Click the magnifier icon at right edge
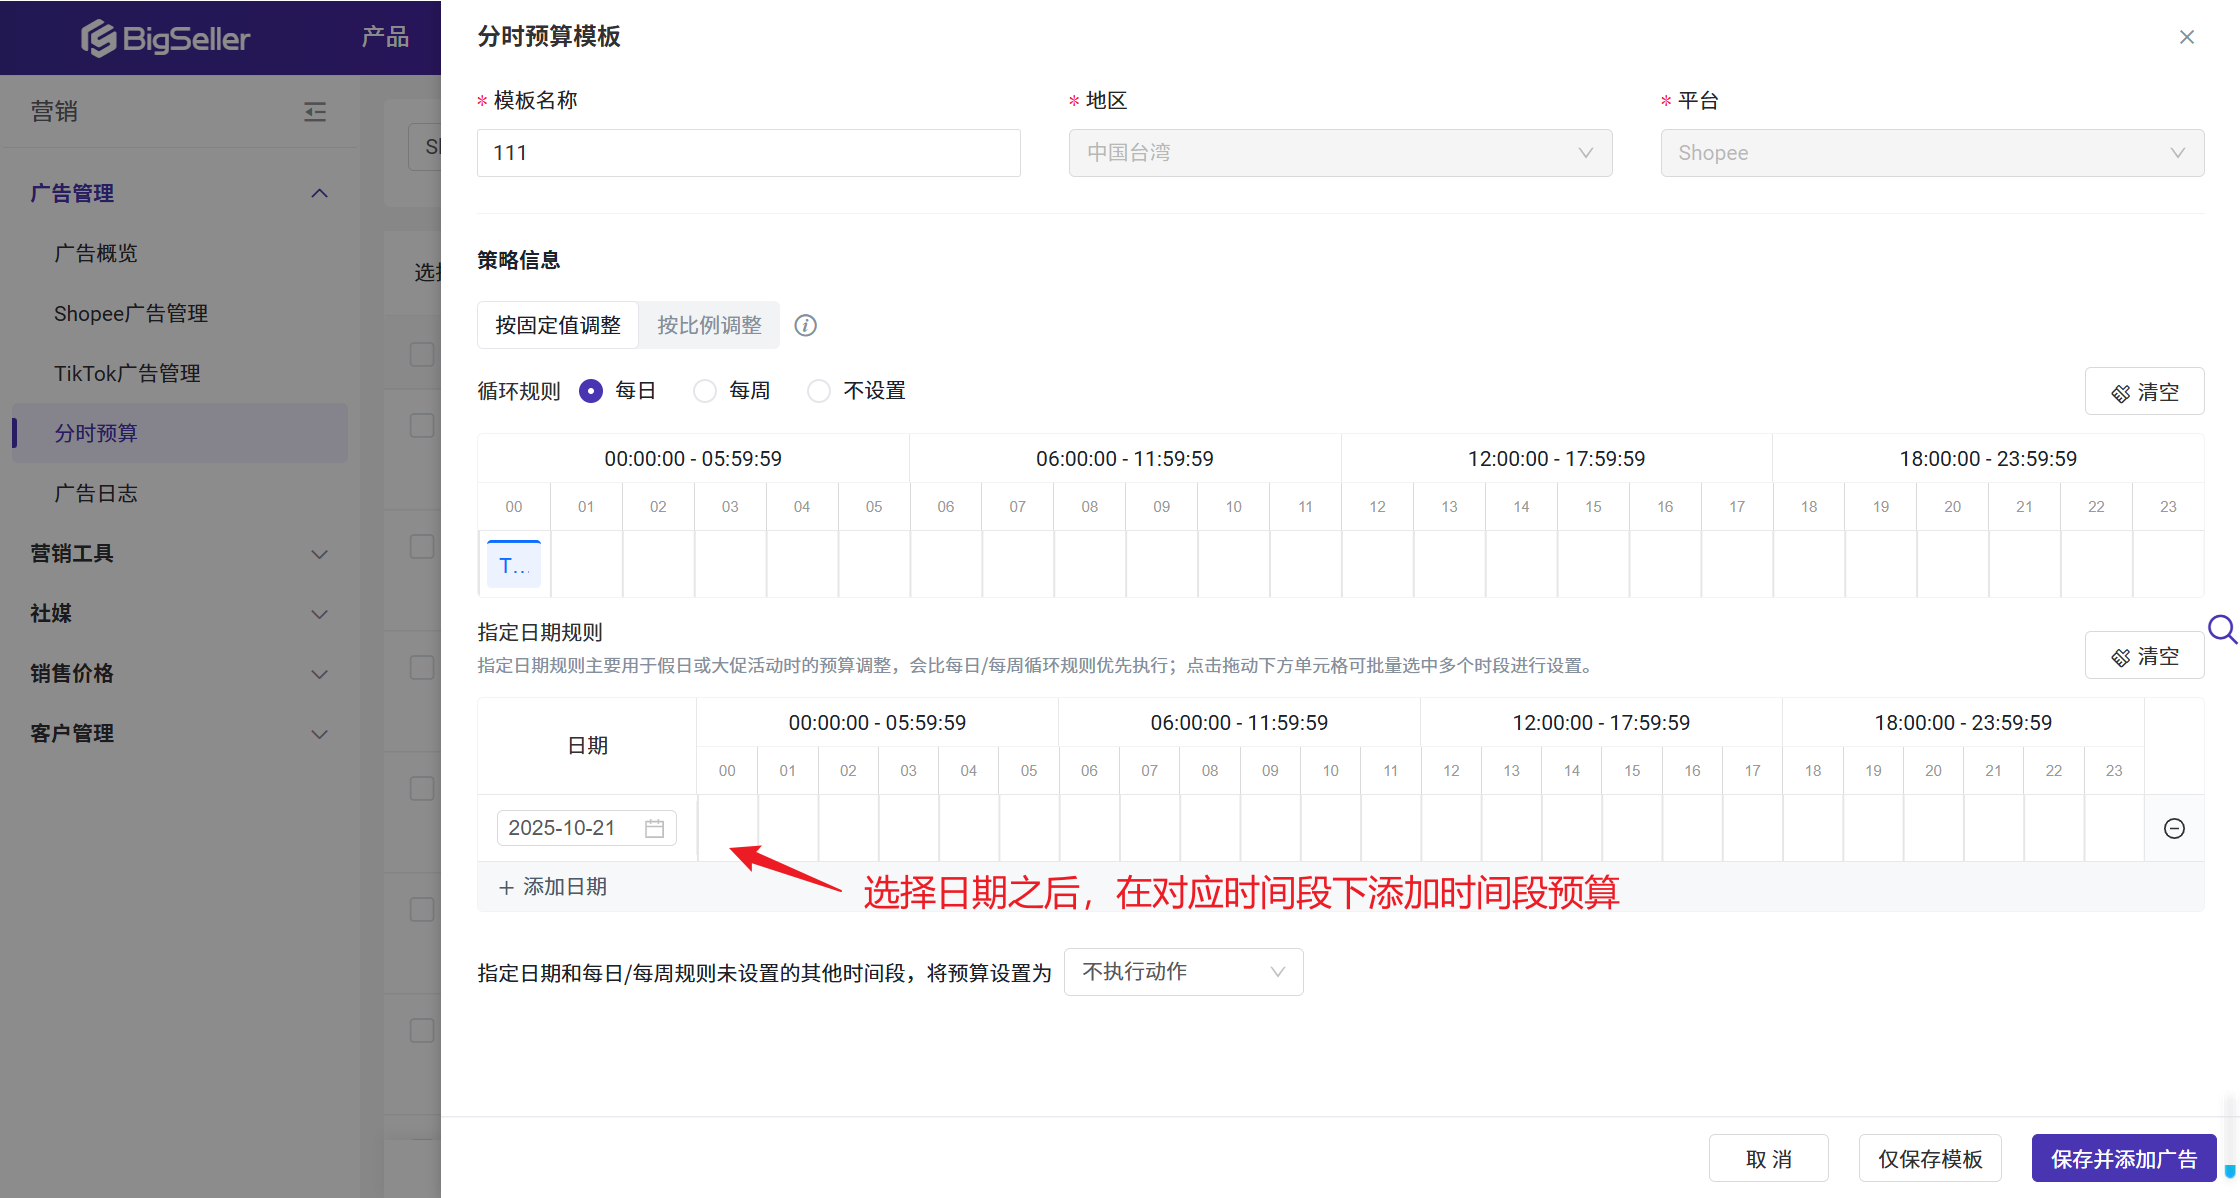Image resolution: width=2240 pixels, height=1198 pixels. (2222, 630)
